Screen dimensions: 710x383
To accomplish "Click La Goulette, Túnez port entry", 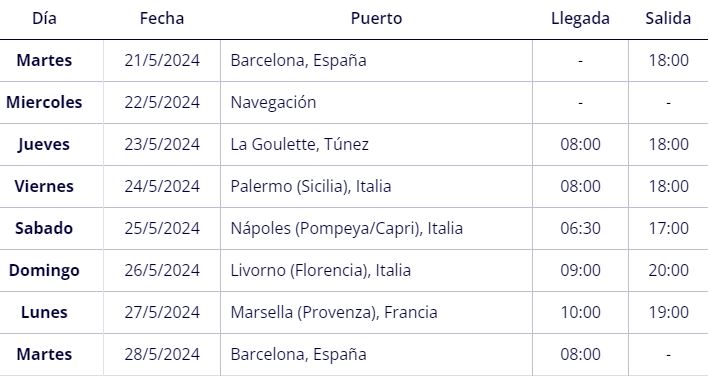I will tap(299, 144).
